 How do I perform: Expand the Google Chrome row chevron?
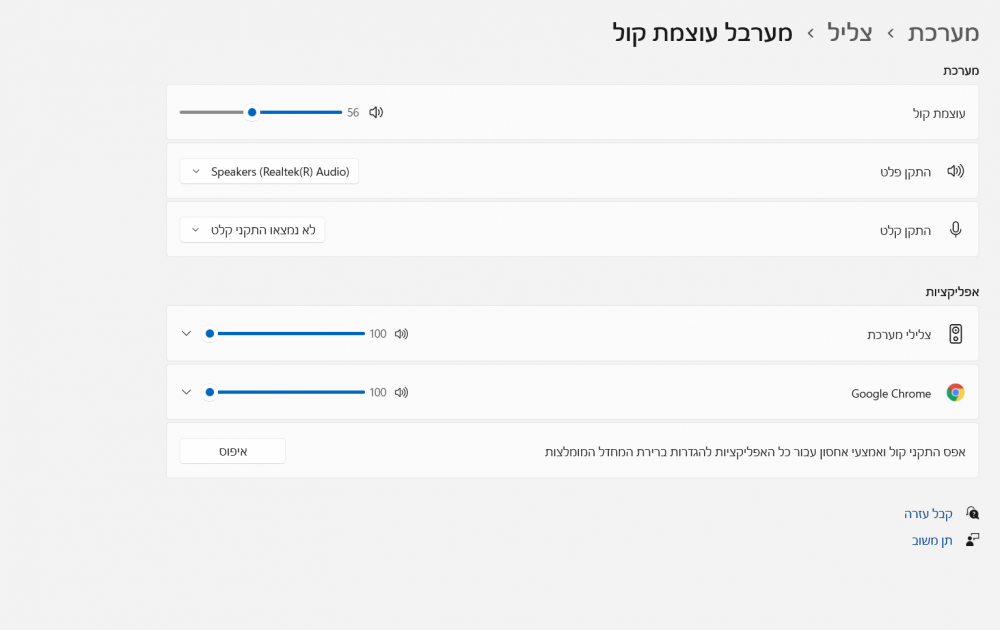click(186, 392)
